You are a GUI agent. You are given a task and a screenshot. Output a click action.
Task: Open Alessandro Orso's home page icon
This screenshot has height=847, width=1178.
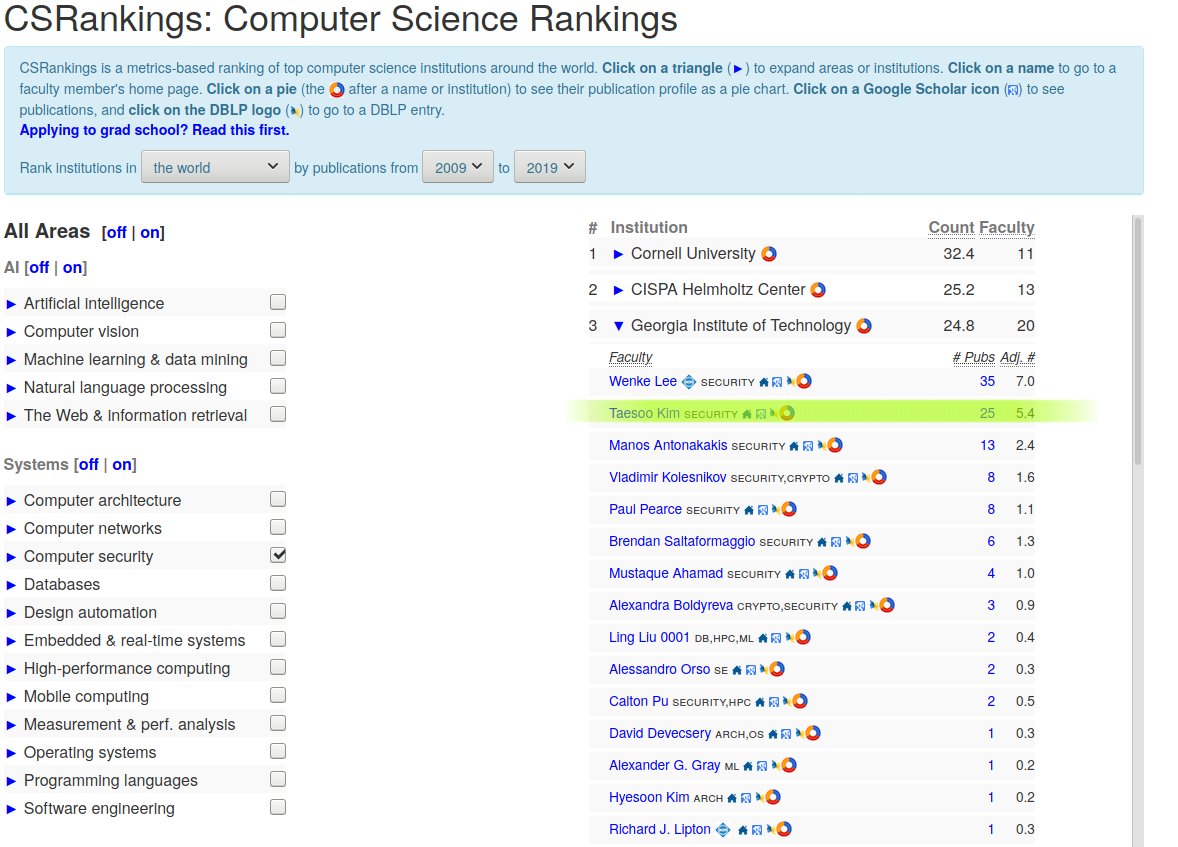pyautogui.click(x=737, y=670)
